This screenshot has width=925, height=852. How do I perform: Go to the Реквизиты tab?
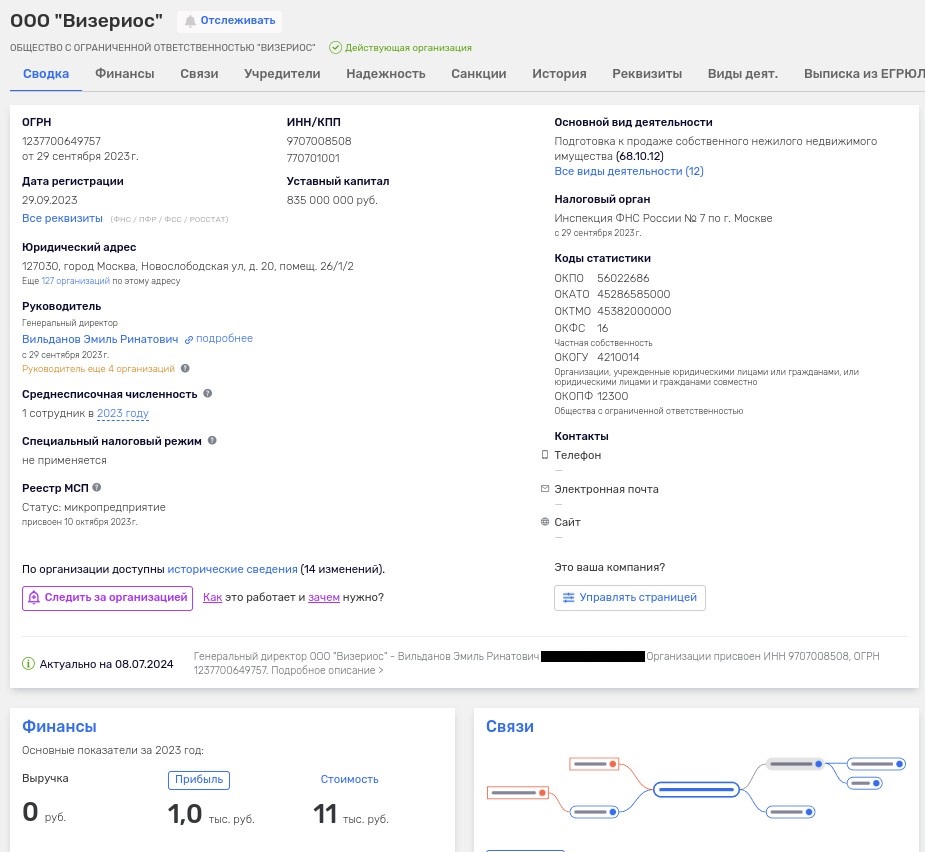pyautogui.click(x=647, y=74)
